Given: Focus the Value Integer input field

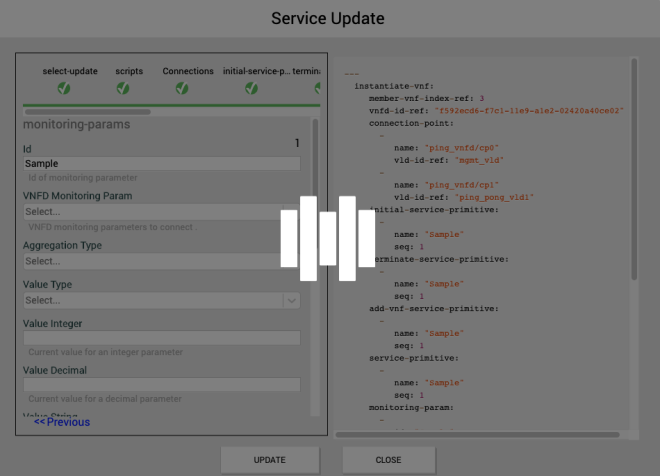Looking at the screenshot, I should pos(161,339).
